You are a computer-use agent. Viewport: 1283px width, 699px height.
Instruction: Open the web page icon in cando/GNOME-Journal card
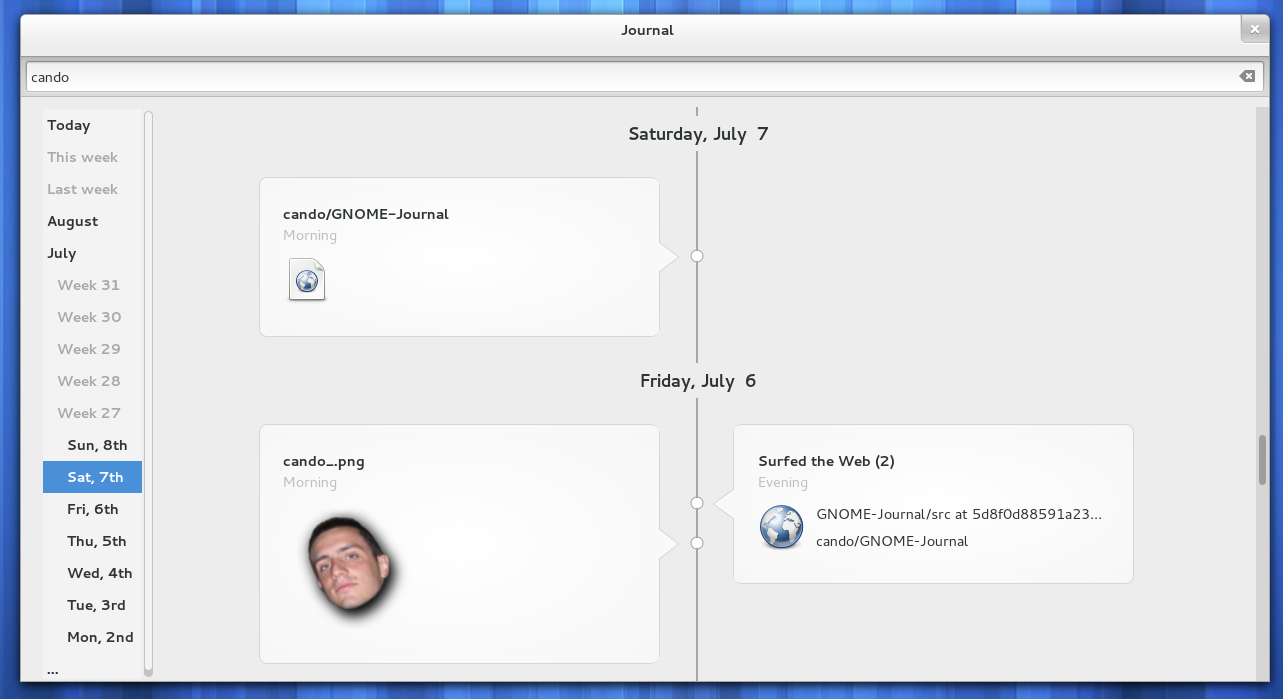[307, 279]
